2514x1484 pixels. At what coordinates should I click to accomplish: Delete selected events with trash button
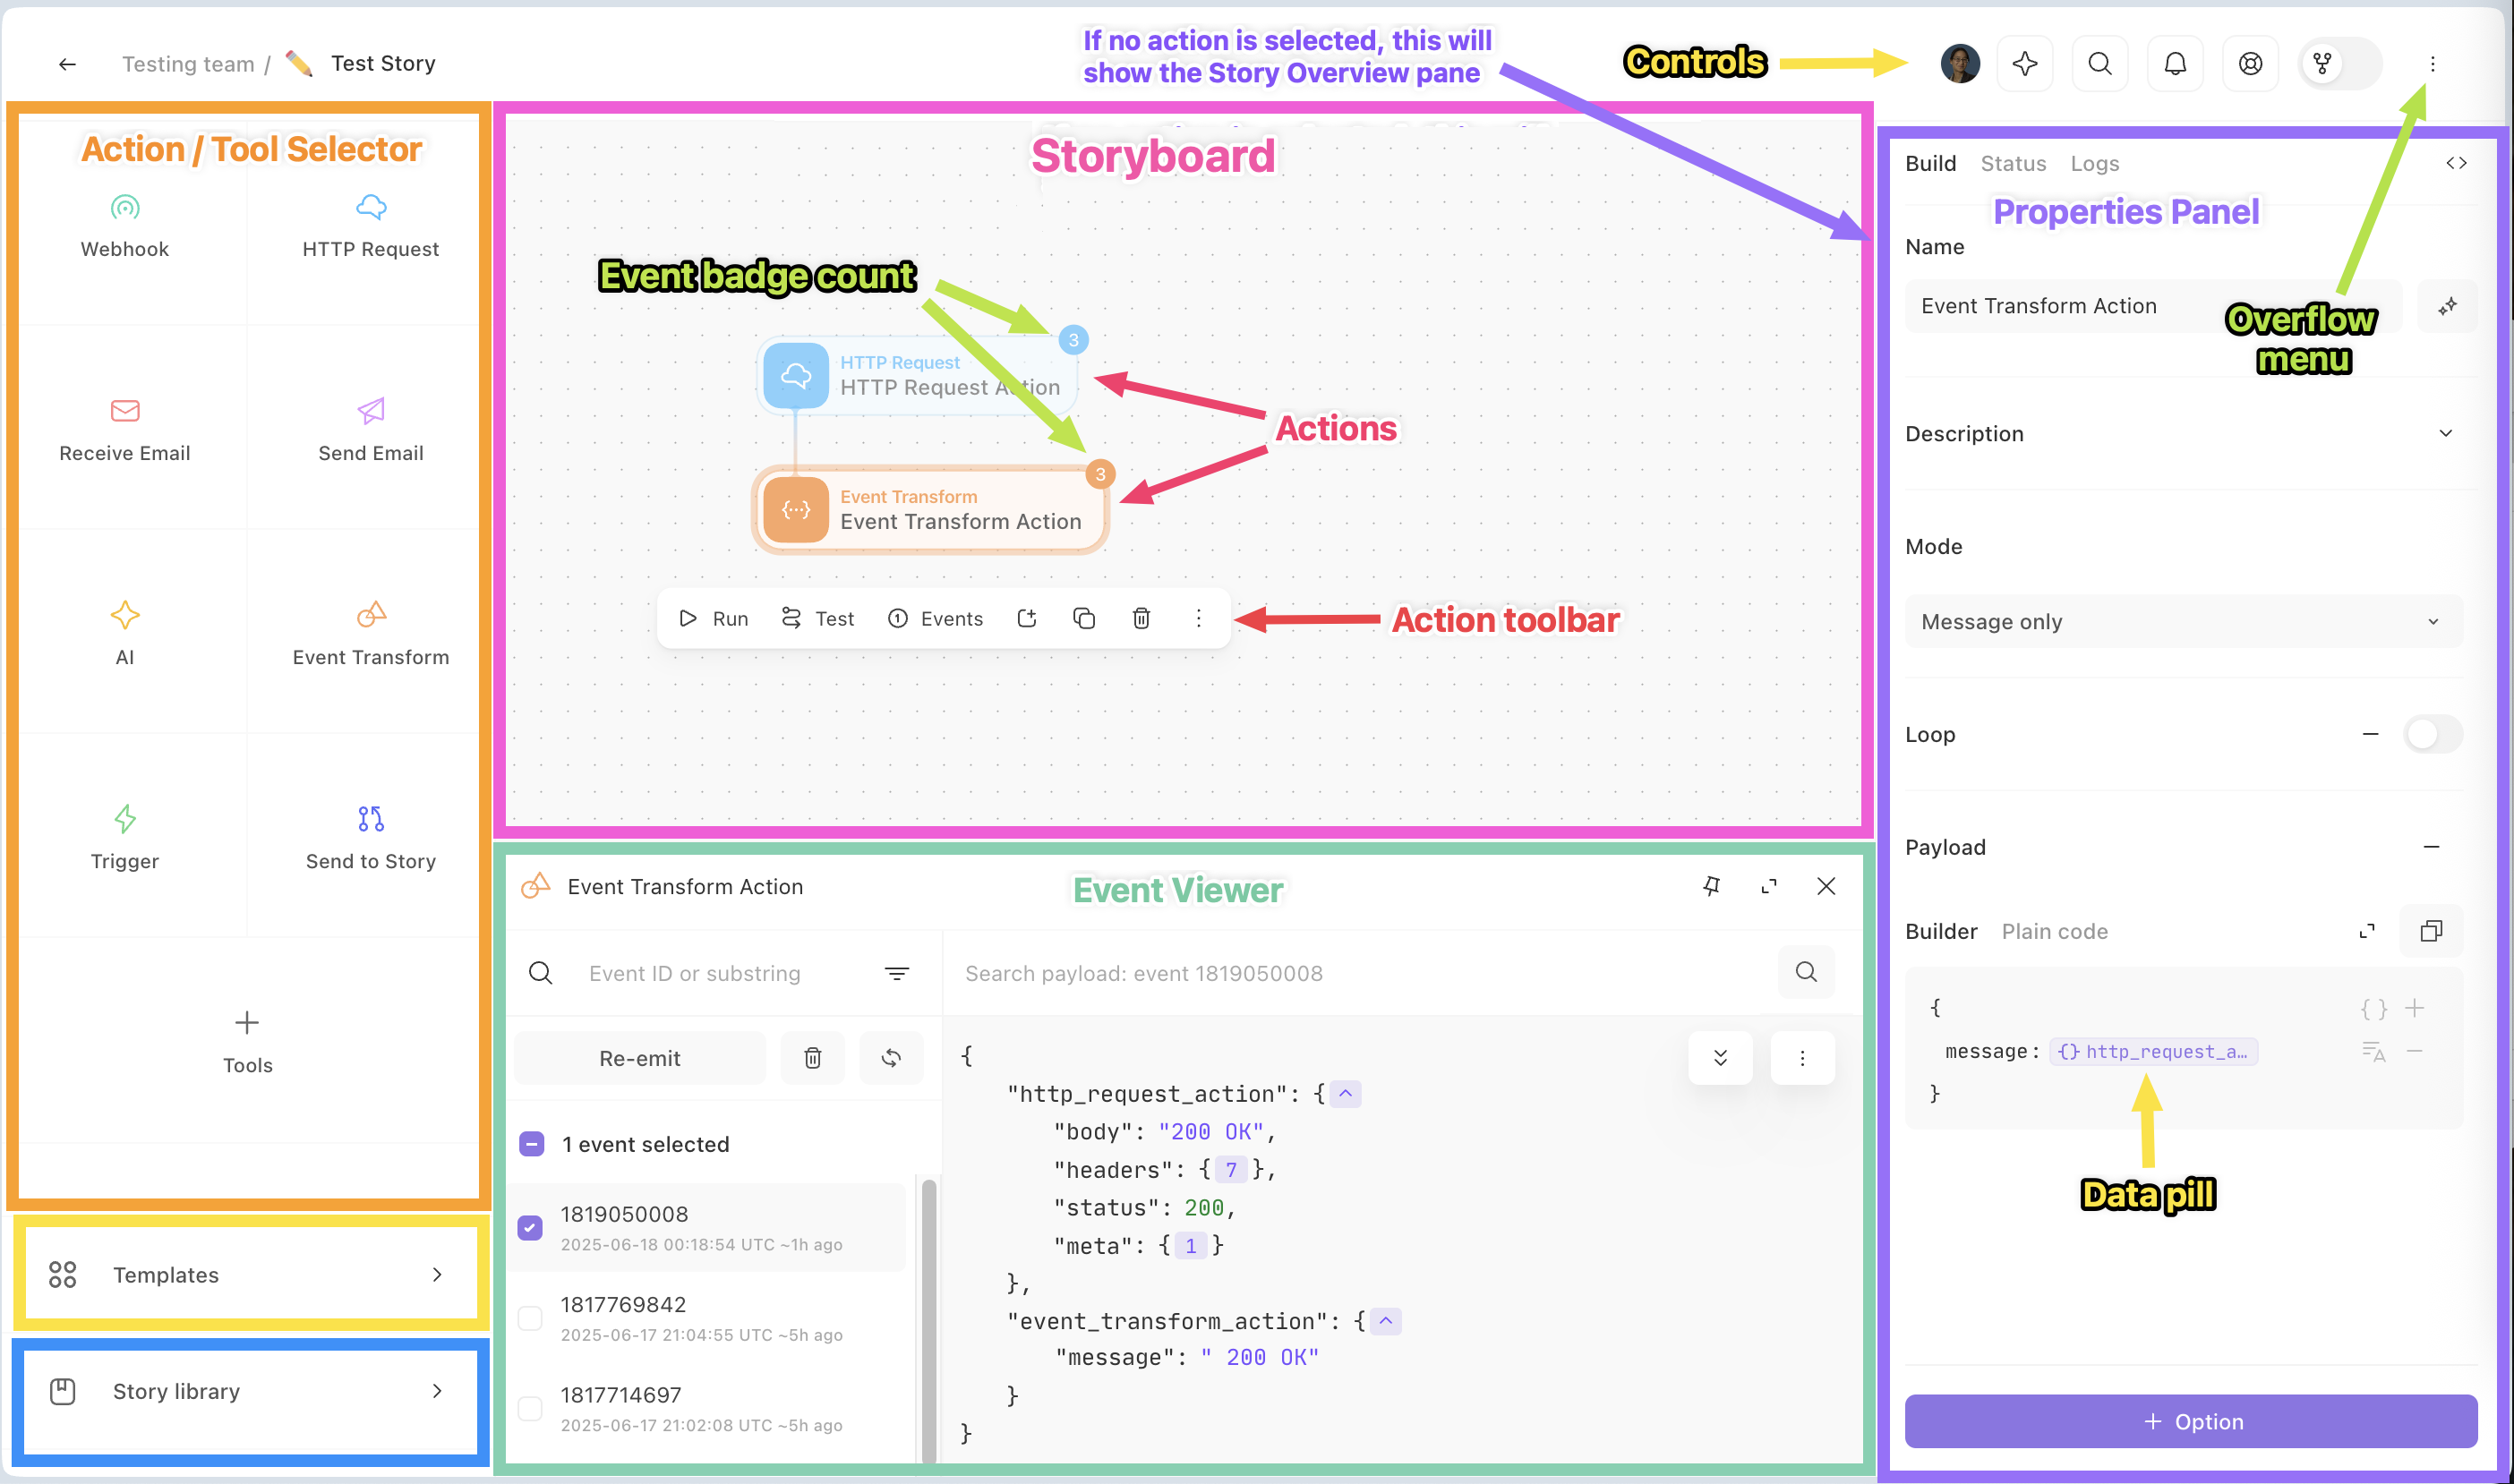(x=813, y=1058)
